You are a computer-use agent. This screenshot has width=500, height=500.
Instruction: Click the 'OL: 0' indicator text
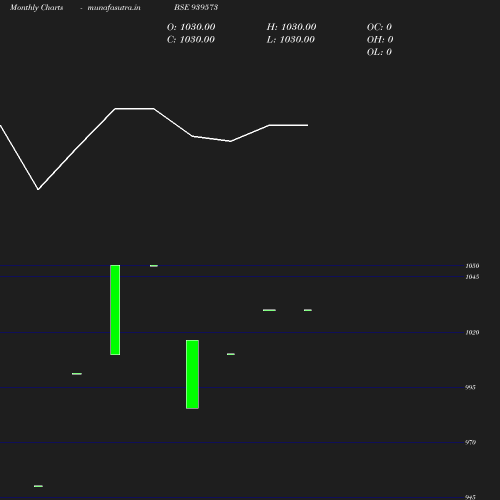click(379, 52)
